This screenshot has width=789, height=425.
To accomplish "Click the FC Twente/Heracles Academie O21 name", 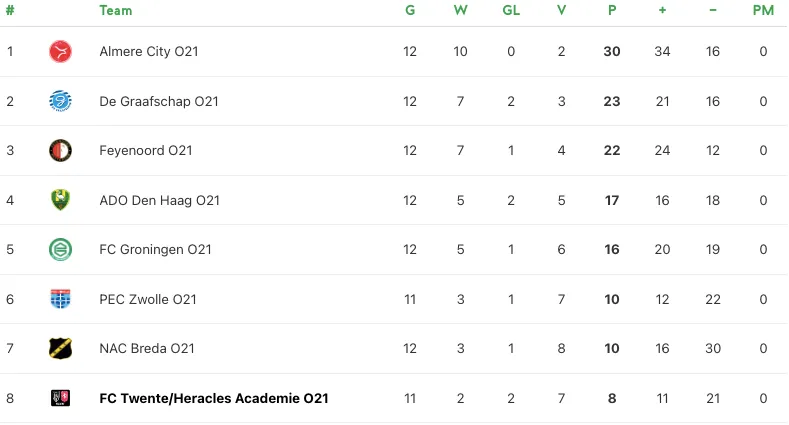I will (214, 398).
